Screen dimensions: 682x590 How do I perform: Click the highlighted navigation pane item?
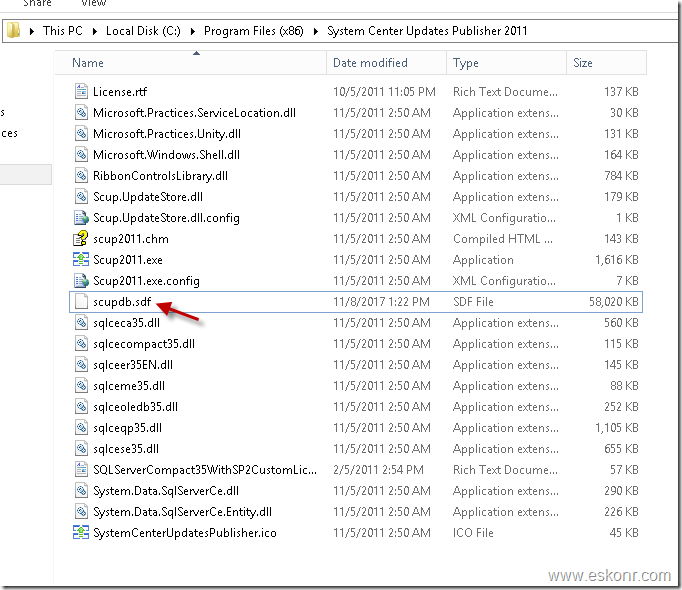[x=26, y=174]
